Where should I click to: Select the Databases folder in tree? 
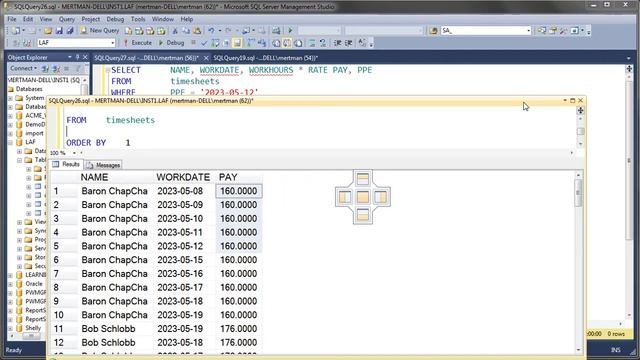tap(29, 89)
